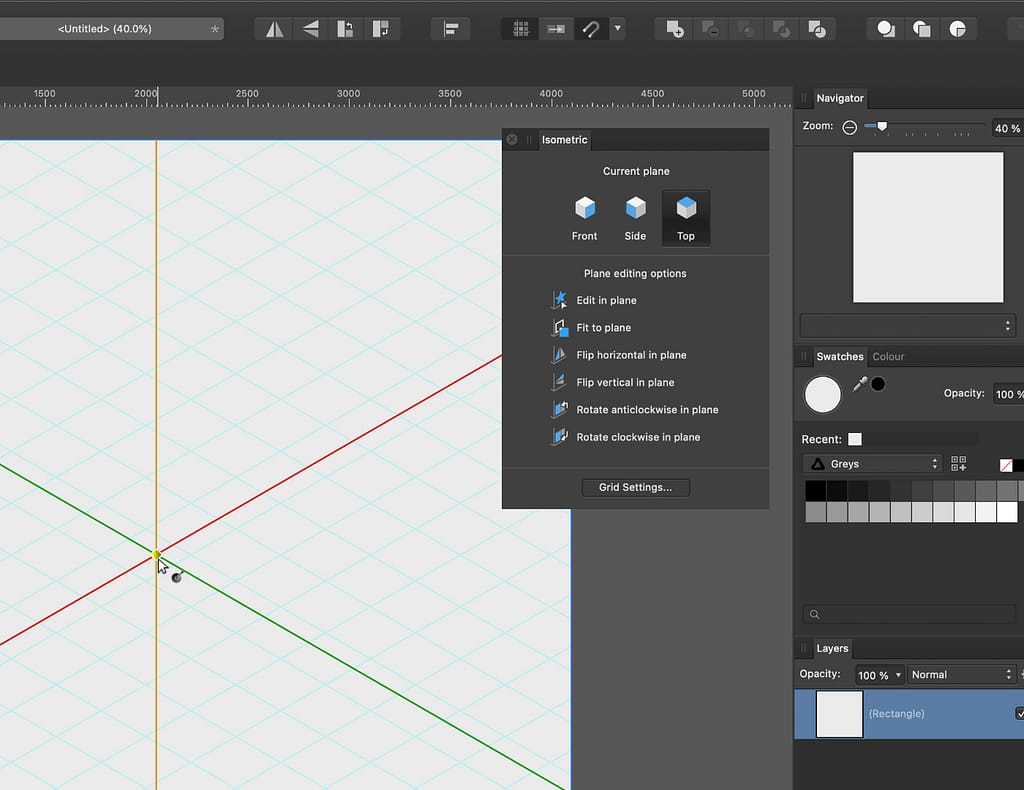The height and width of the screenshot is (790, 1024).
Task: Toggle the snapping magnet icon
Action: coord(590,29)
